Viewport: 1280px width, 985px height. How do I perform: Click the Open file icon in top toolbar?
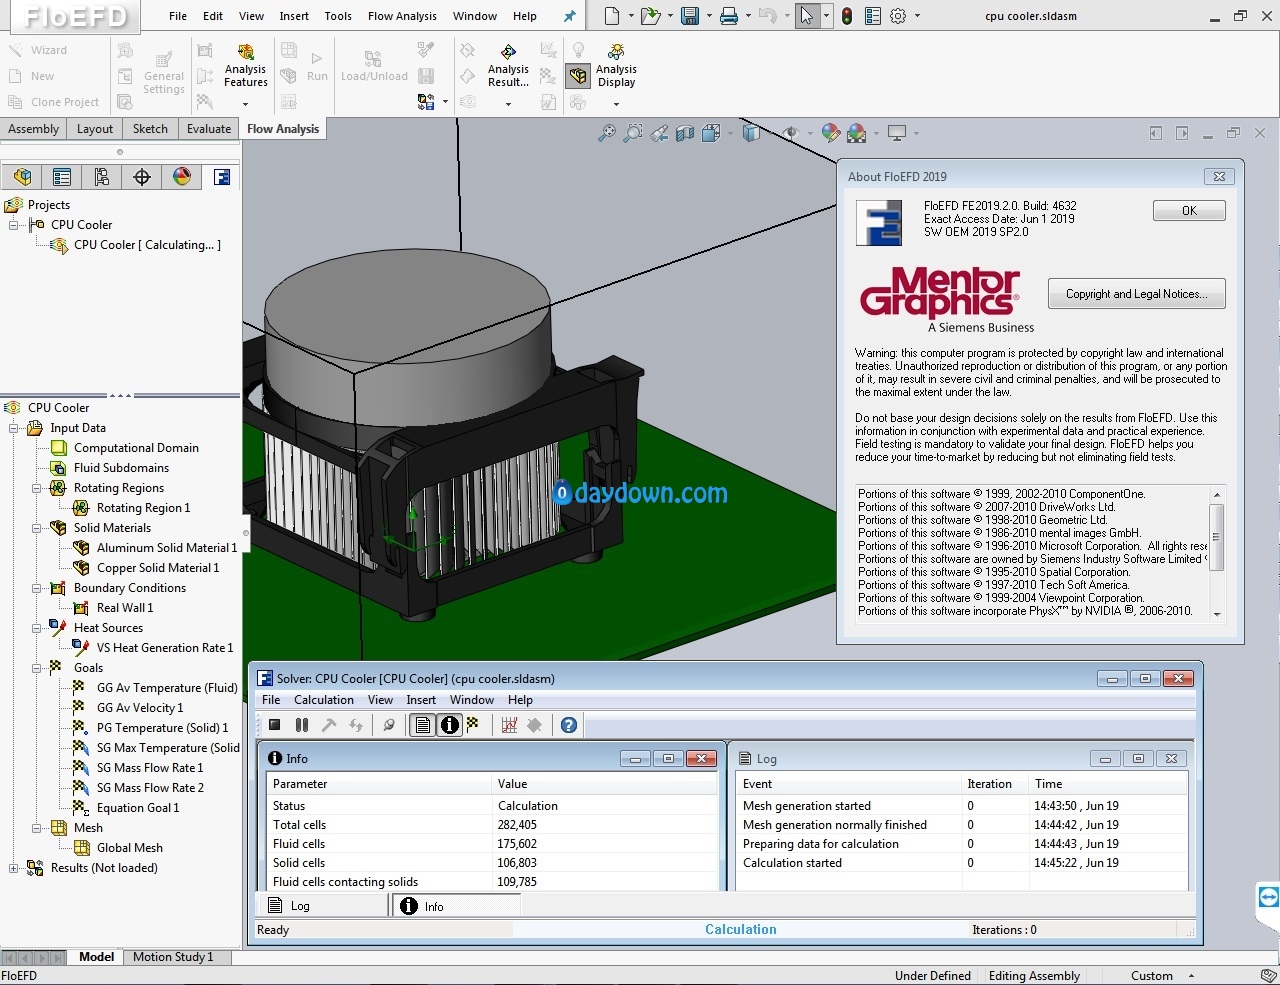click(x=650, y=16)
